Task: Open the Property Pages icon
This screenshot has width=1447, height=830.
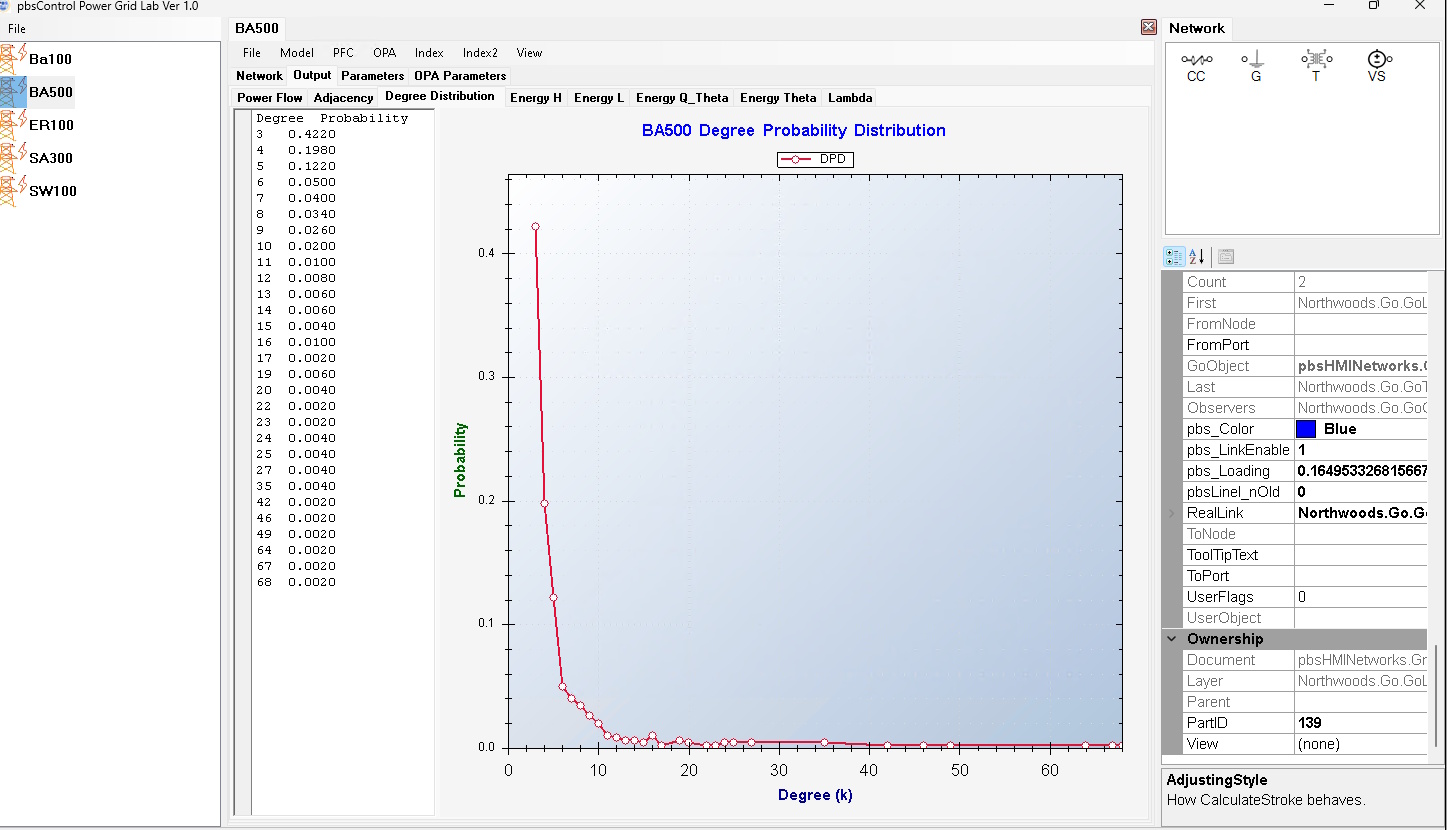Action: click(x=1226, y=257)
